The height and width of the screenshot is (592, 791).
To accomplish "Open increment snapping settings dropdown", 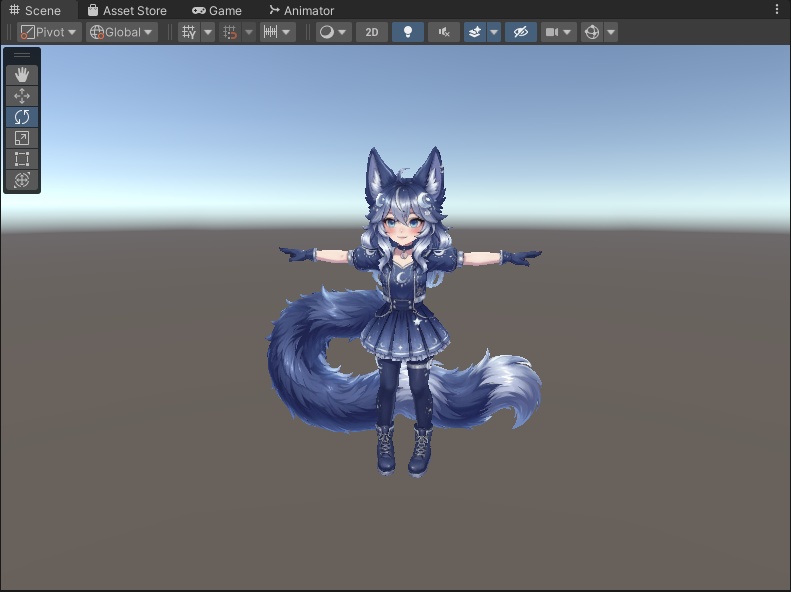I will tap(277, 32).
